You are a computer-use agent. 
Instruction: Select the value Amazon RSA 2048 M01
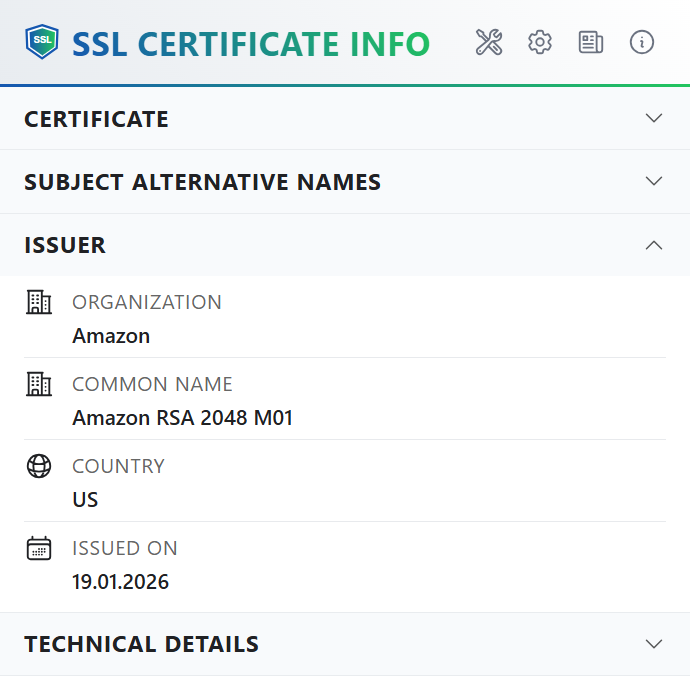coord(183,418)
